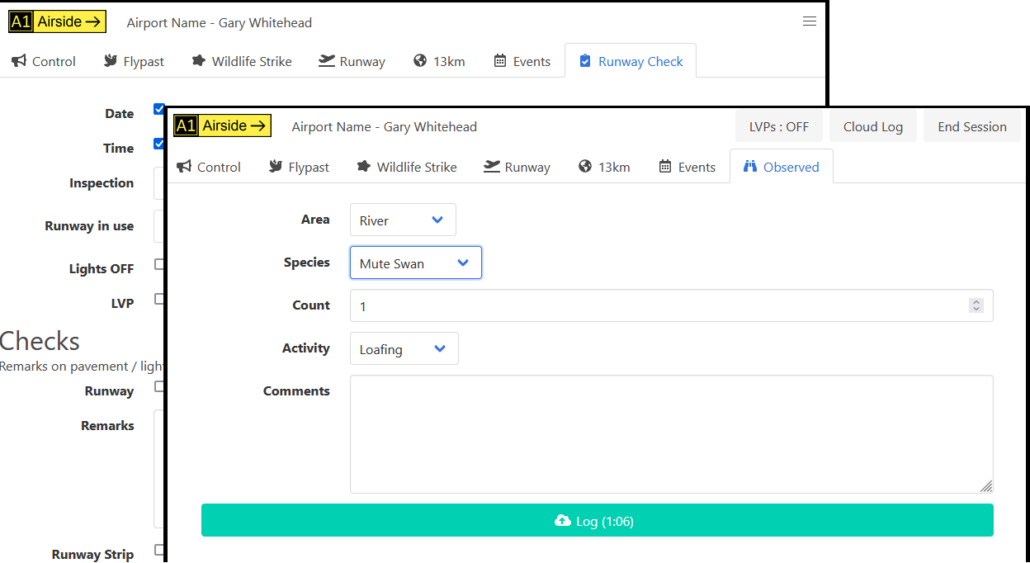Tick the Runway checkbox under Checks
The image size is (1030, 563).
pyautogui.click(x=159, y=387)
